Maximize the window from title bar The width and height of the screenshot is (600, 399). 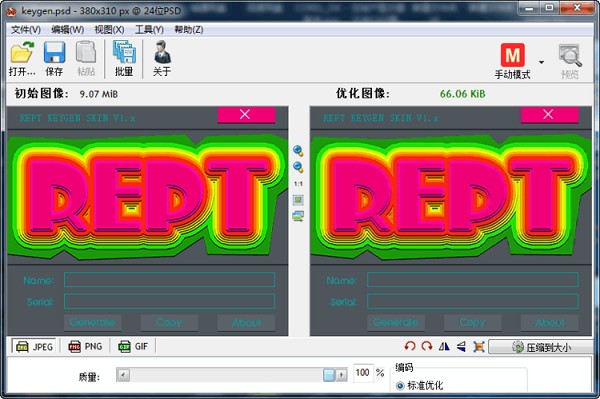coord(550,8)
